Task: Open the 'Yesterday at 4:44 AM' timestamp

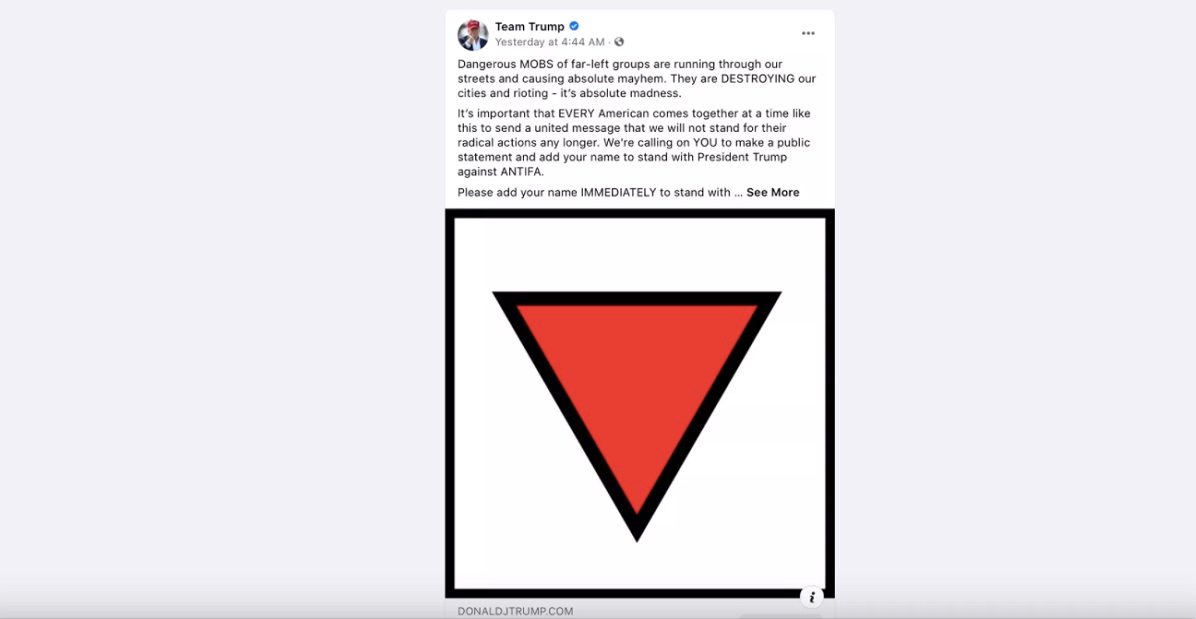Action: coord(549,42)
